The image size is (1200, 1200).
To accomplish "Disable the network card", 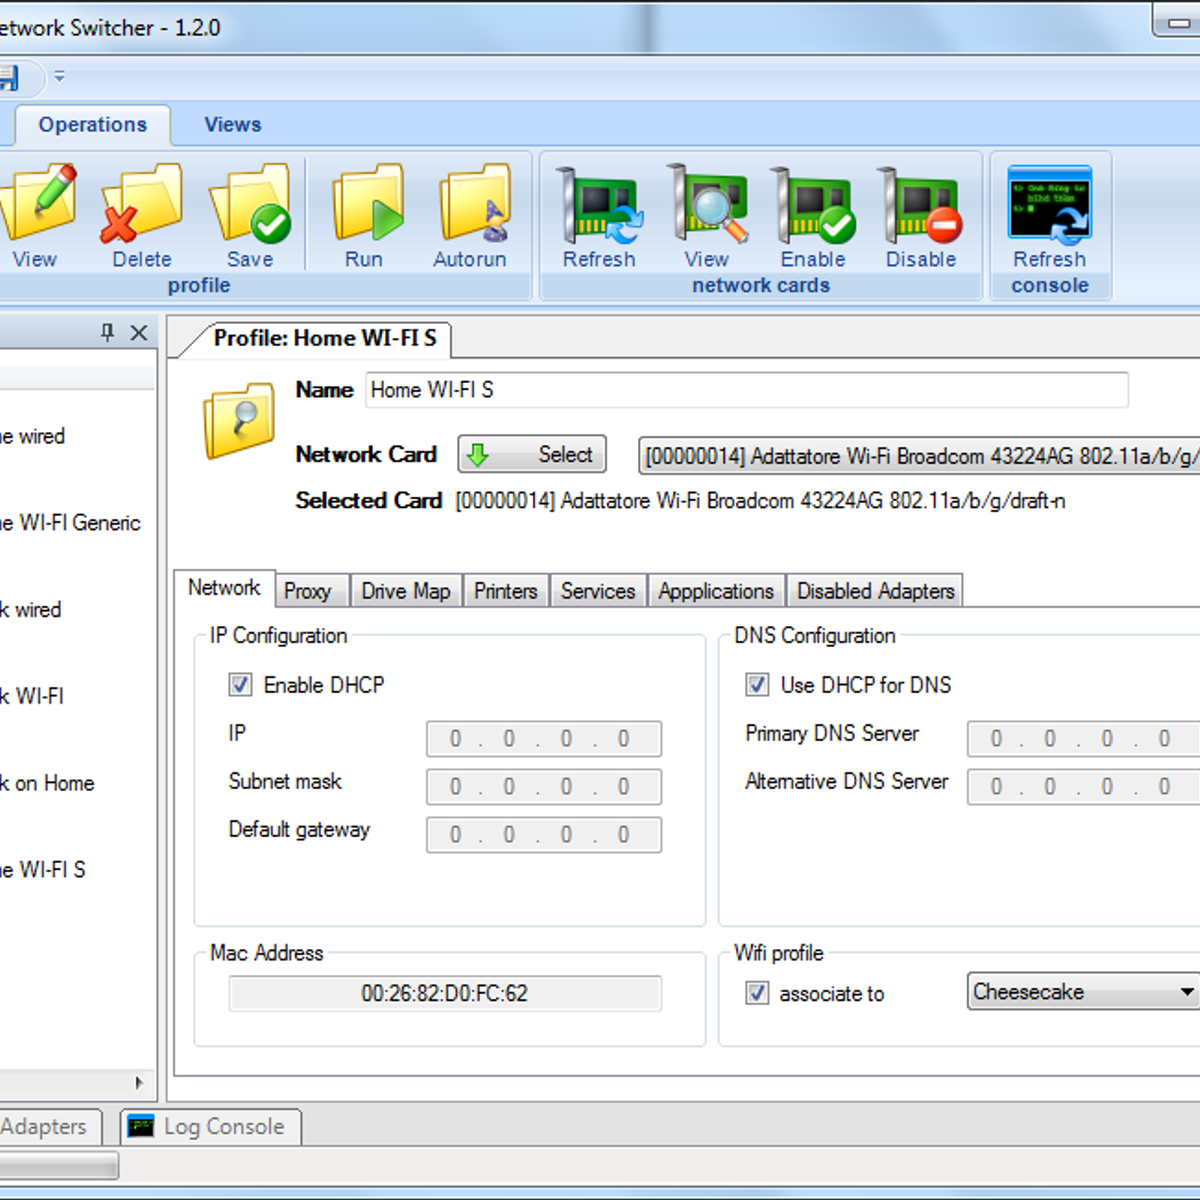I will pos(921,216).
